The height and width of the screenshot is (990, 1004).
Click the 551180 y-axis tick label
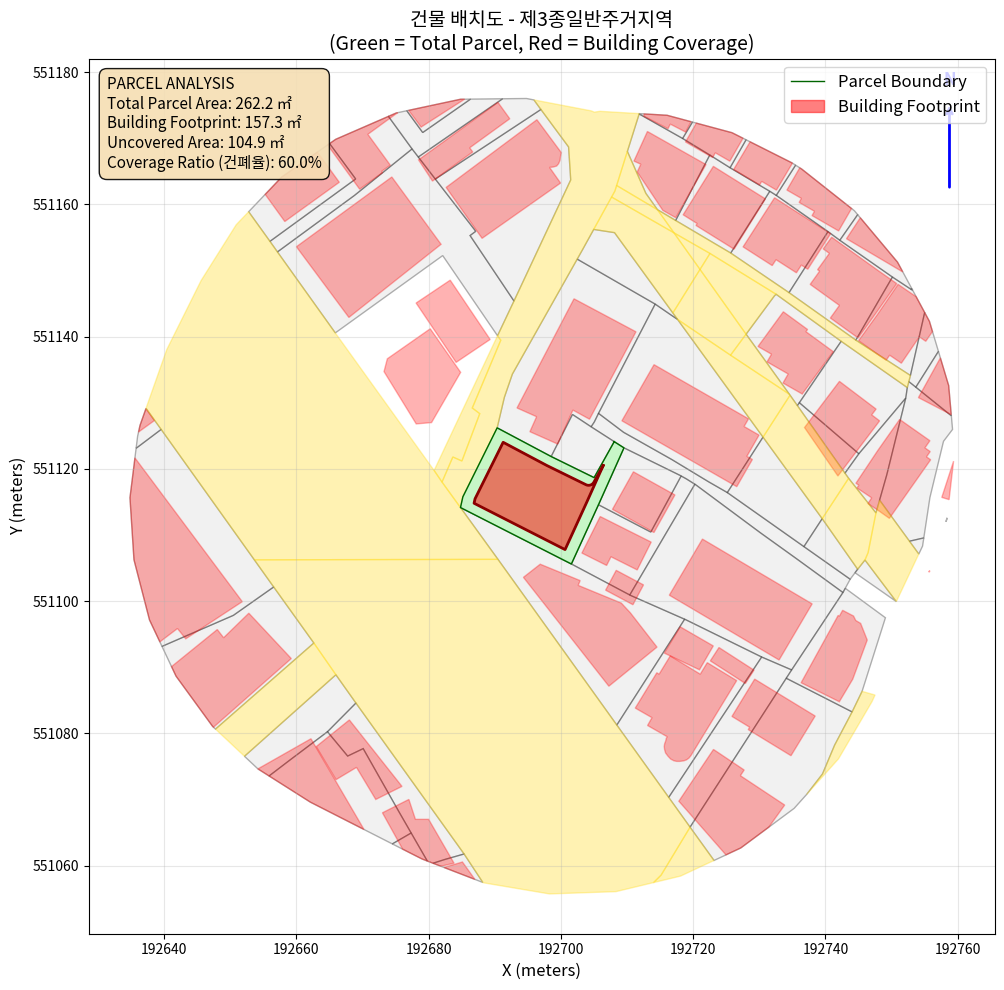(x=58, y=73)
